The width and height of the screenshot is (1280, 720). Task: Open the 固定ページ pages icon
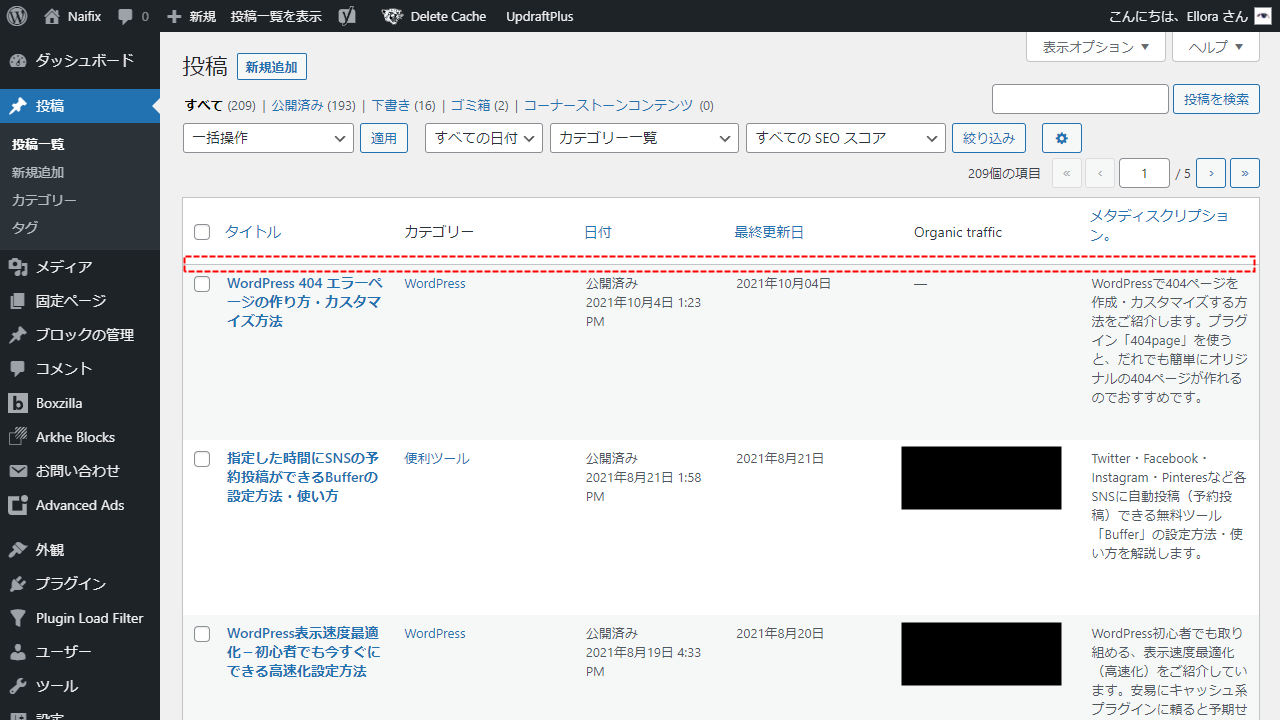coord(17,301)
